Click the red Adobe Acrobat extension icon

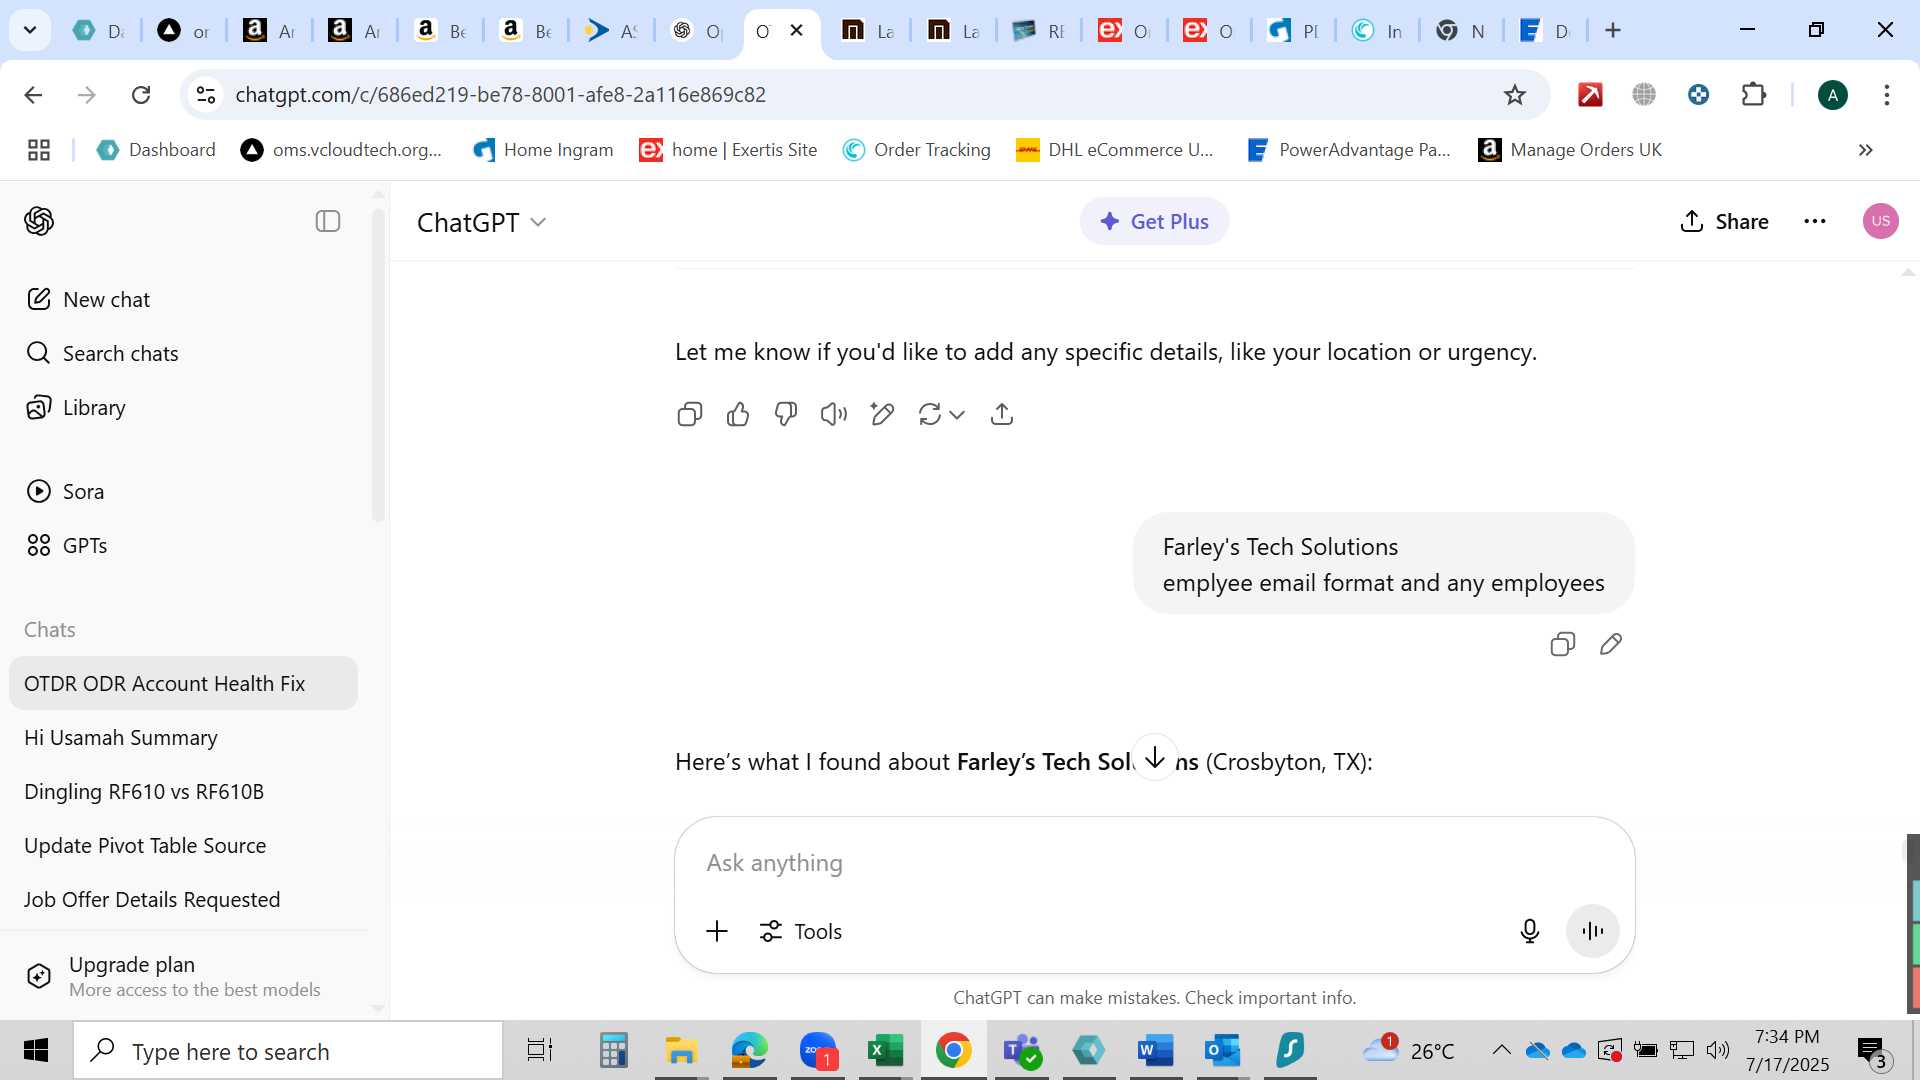1590,95
